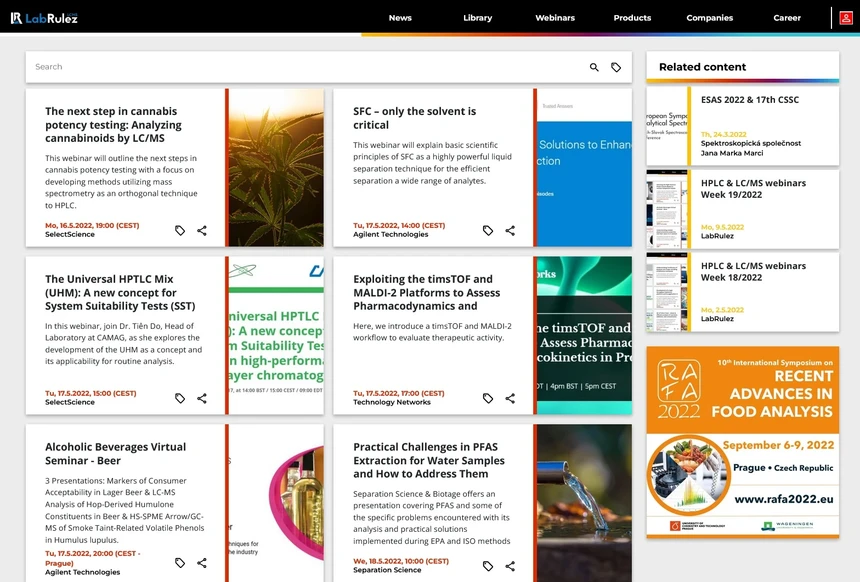Share the Alcoholic Beverages Virtual Seminar
This screenshot has height=582, width=860.
coord(202,563)
